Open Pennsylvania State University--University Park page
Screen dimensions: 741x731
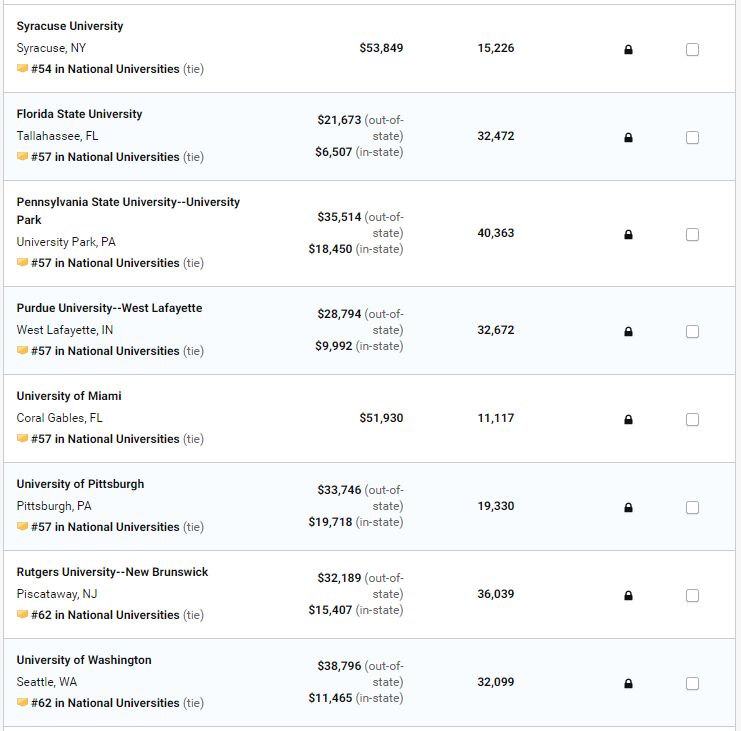point(128,202)
